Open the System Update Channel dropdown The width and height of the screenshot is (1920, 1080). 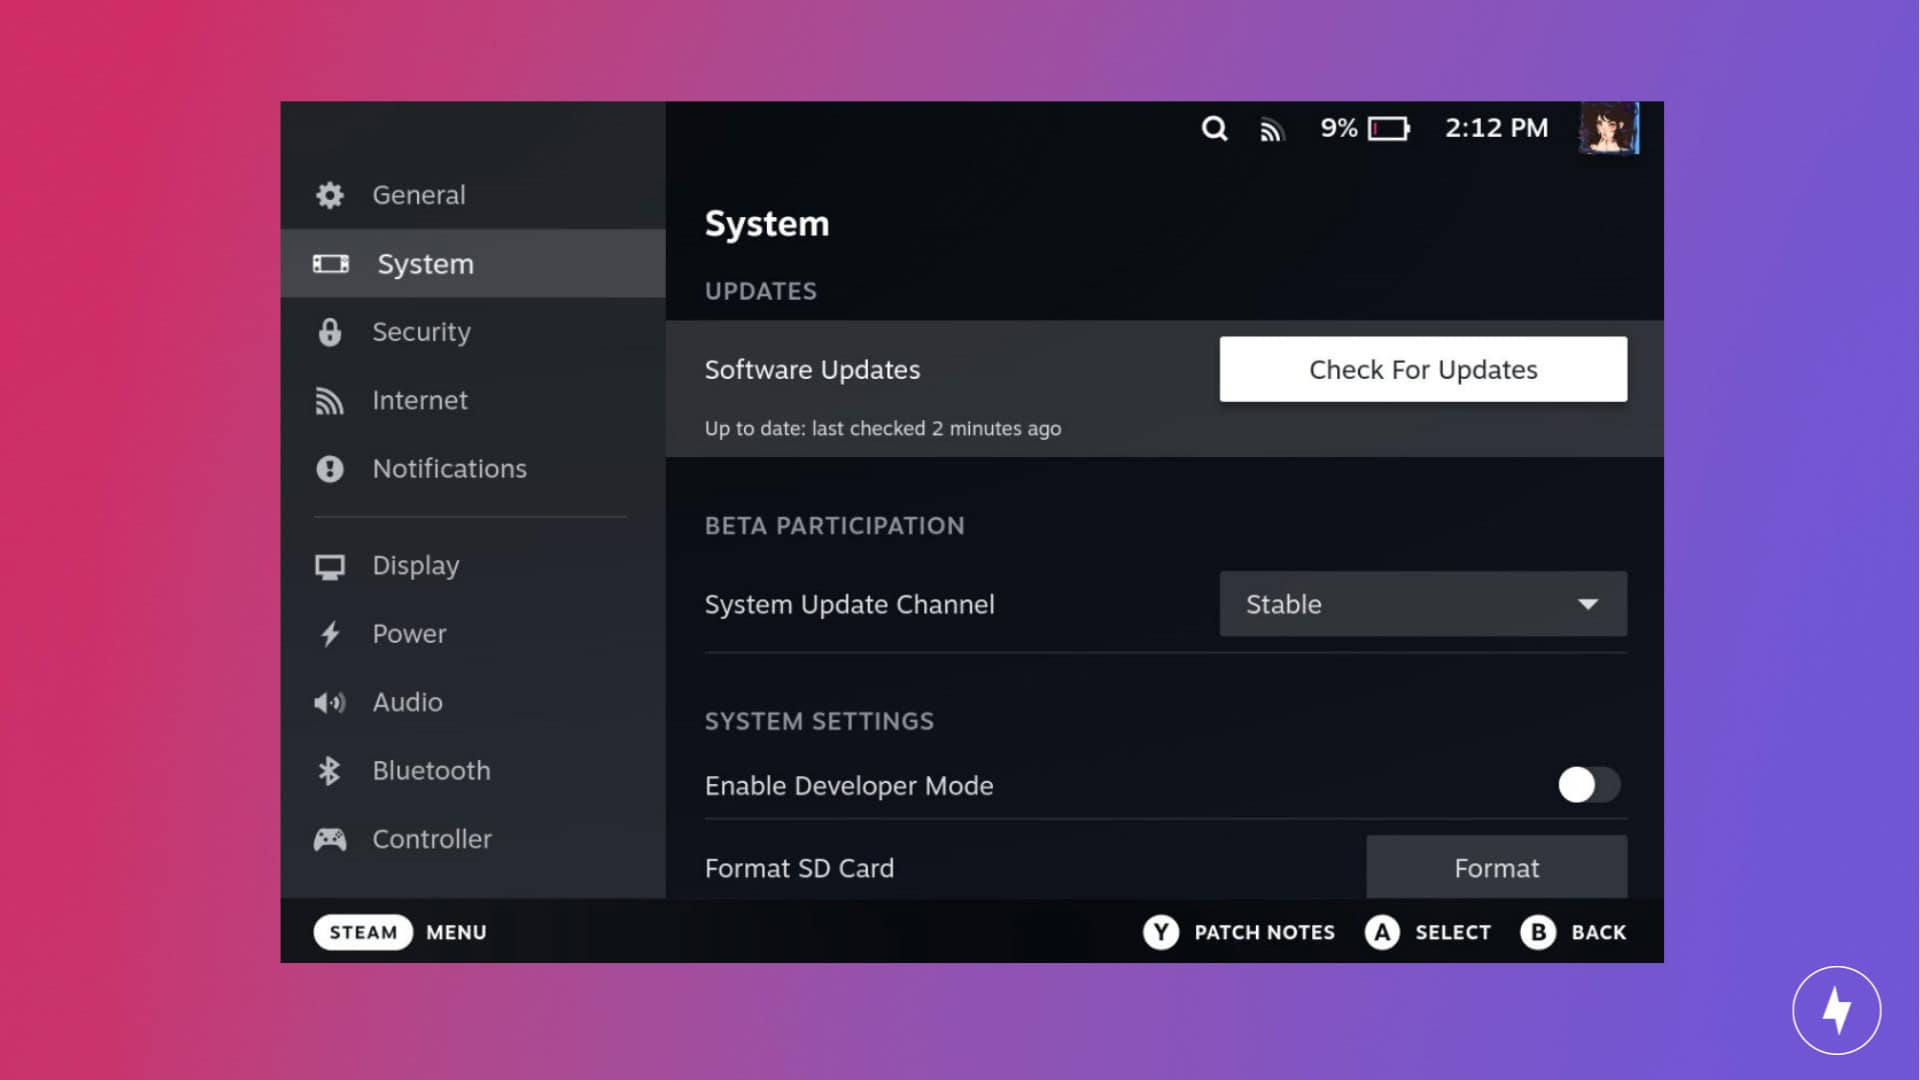tap(1422, 604)
